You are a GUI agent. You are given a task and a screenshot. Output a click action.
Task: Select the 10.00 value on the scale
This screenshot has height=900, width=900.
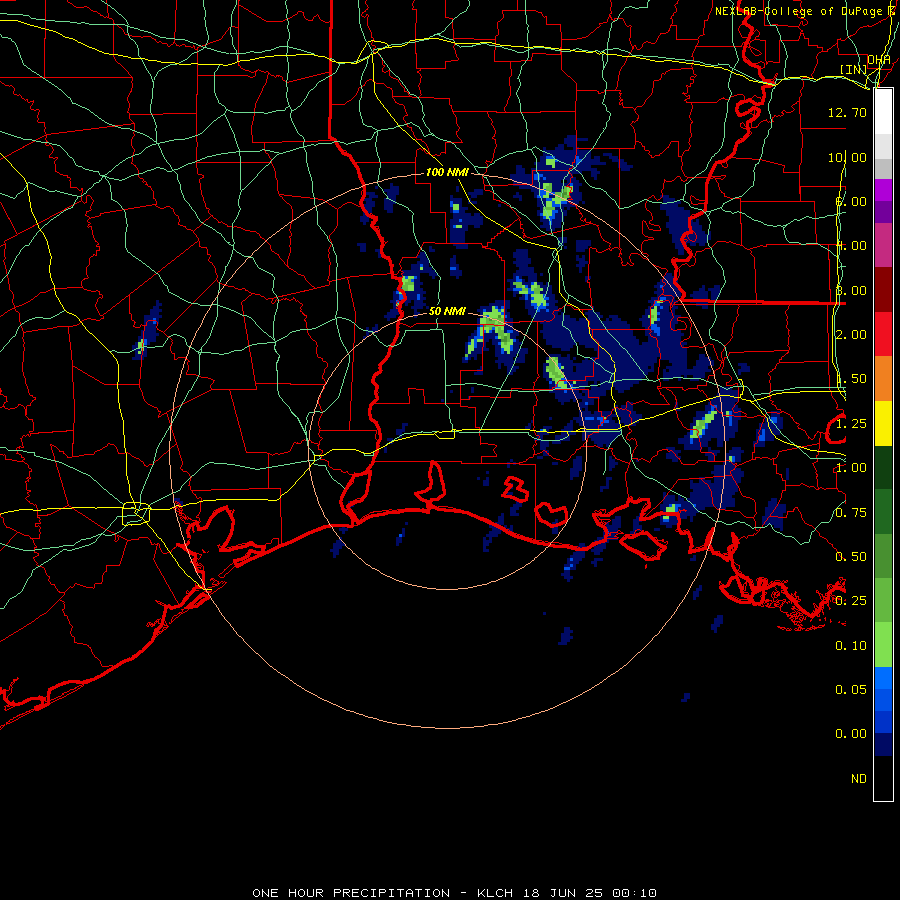coord(847,157)
